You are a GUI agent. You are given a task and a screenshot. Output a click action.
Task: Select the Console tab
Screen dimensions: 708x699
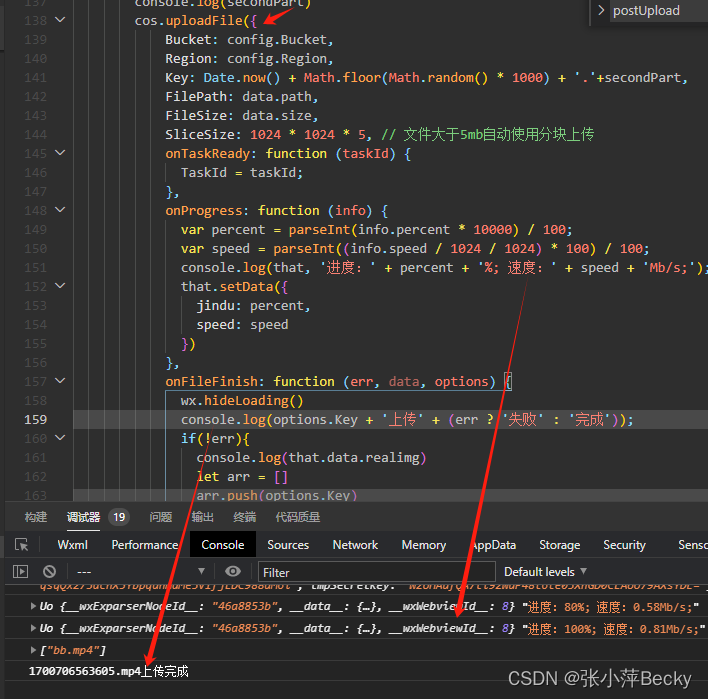pos(223,545)
